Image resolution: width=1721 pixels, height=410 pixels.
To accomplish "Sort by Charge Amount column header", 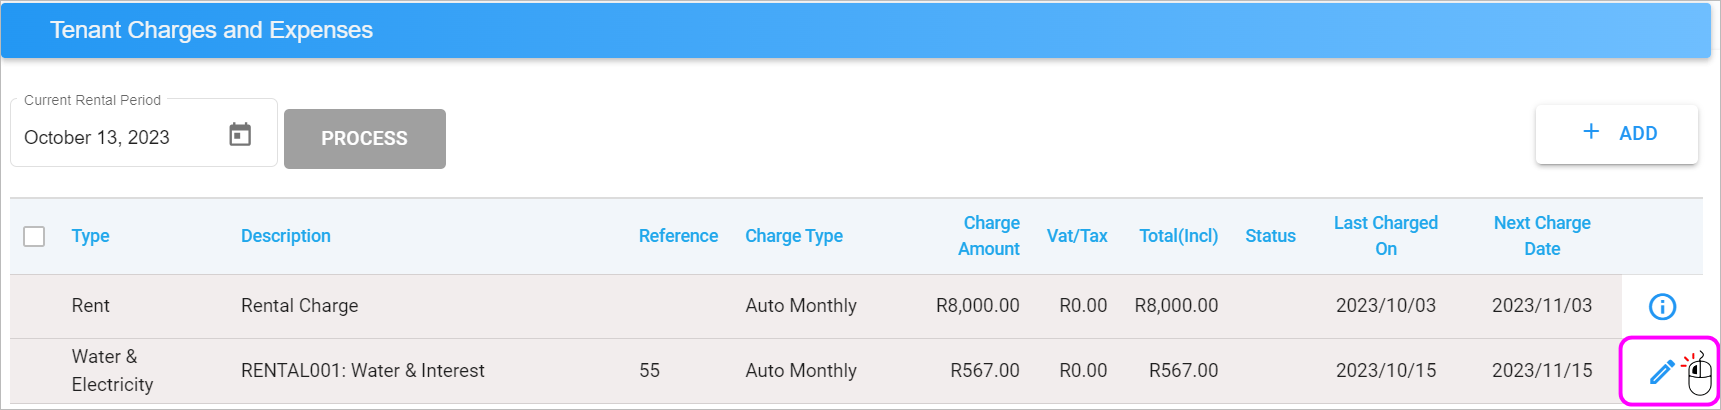I will pyautogui.click(x=989, y=236).
